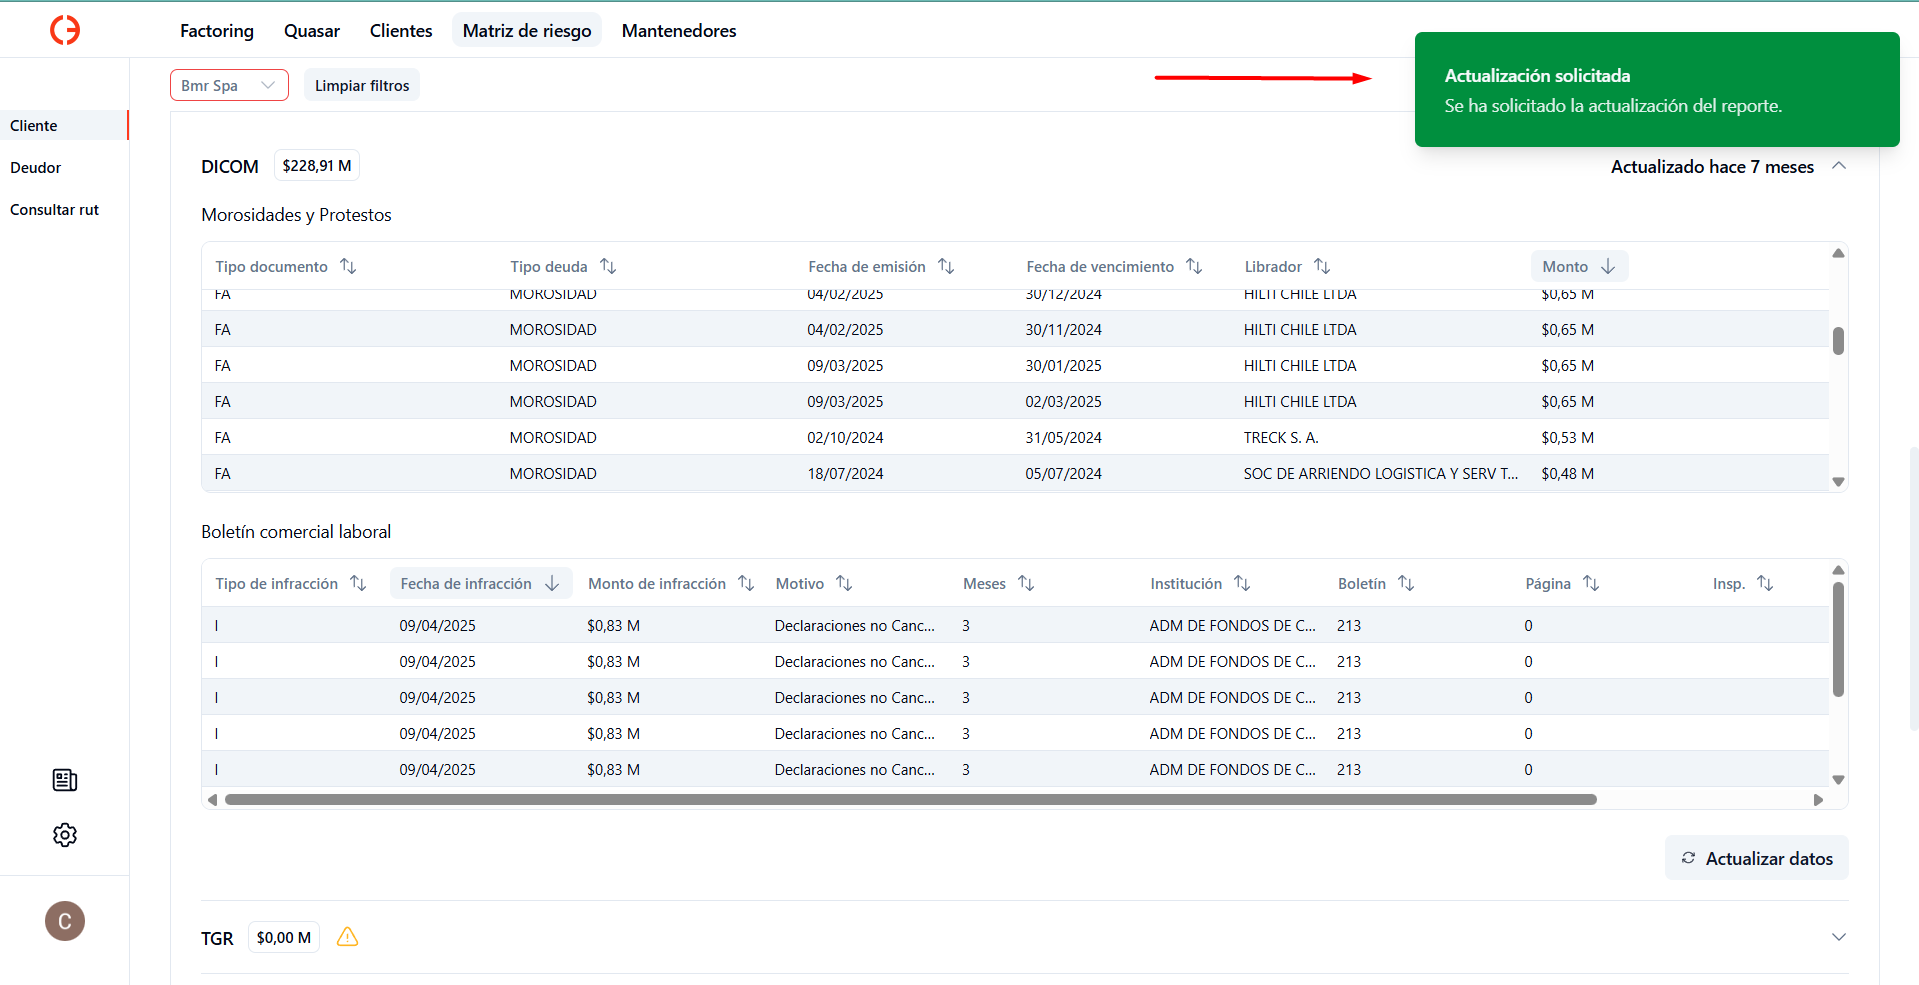
Task: Collapse the DICOM section chevron
Action: (x=1838, y=166)
